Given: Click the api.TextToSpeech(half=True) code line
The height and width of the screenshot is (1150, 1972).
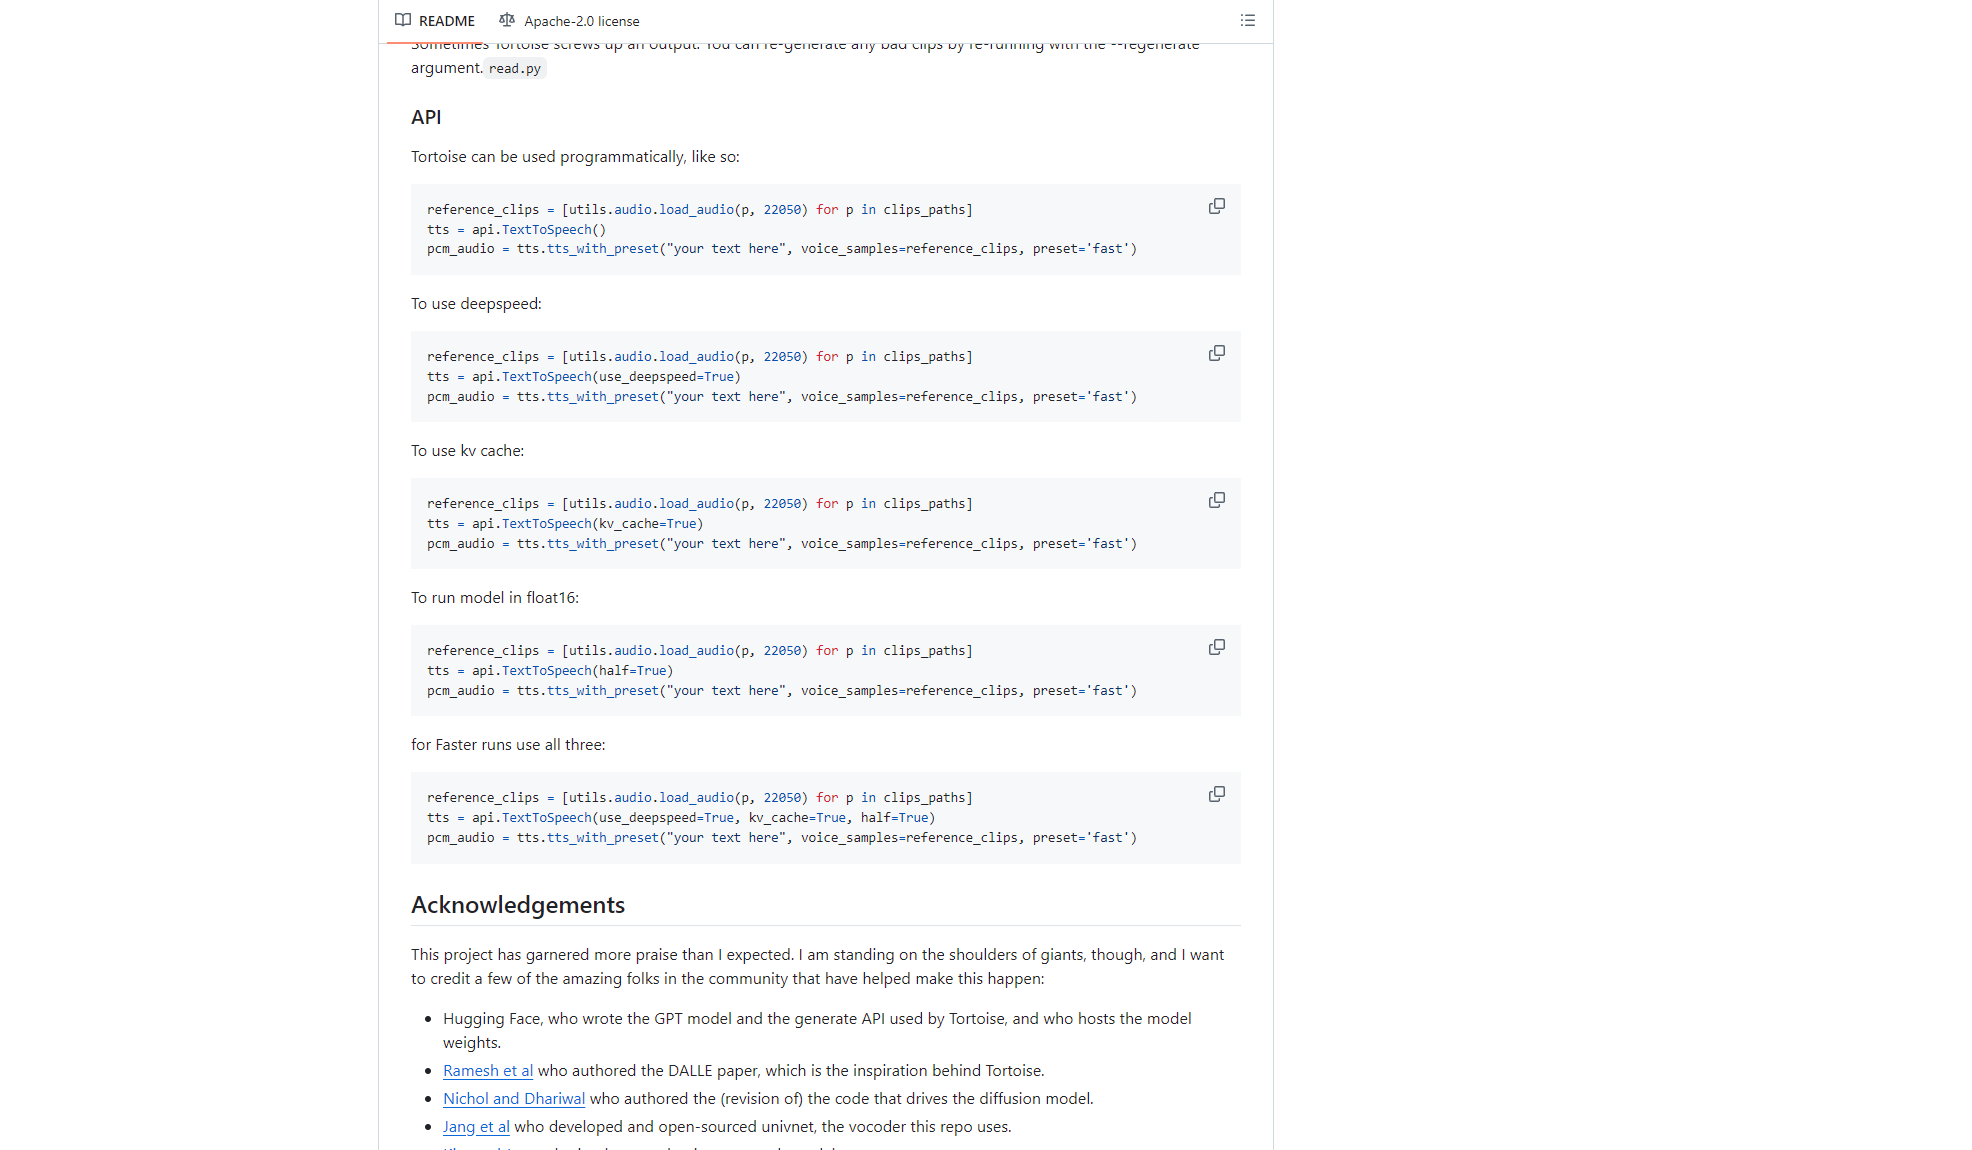Looking at the screenshot, I should pos(572,670).
